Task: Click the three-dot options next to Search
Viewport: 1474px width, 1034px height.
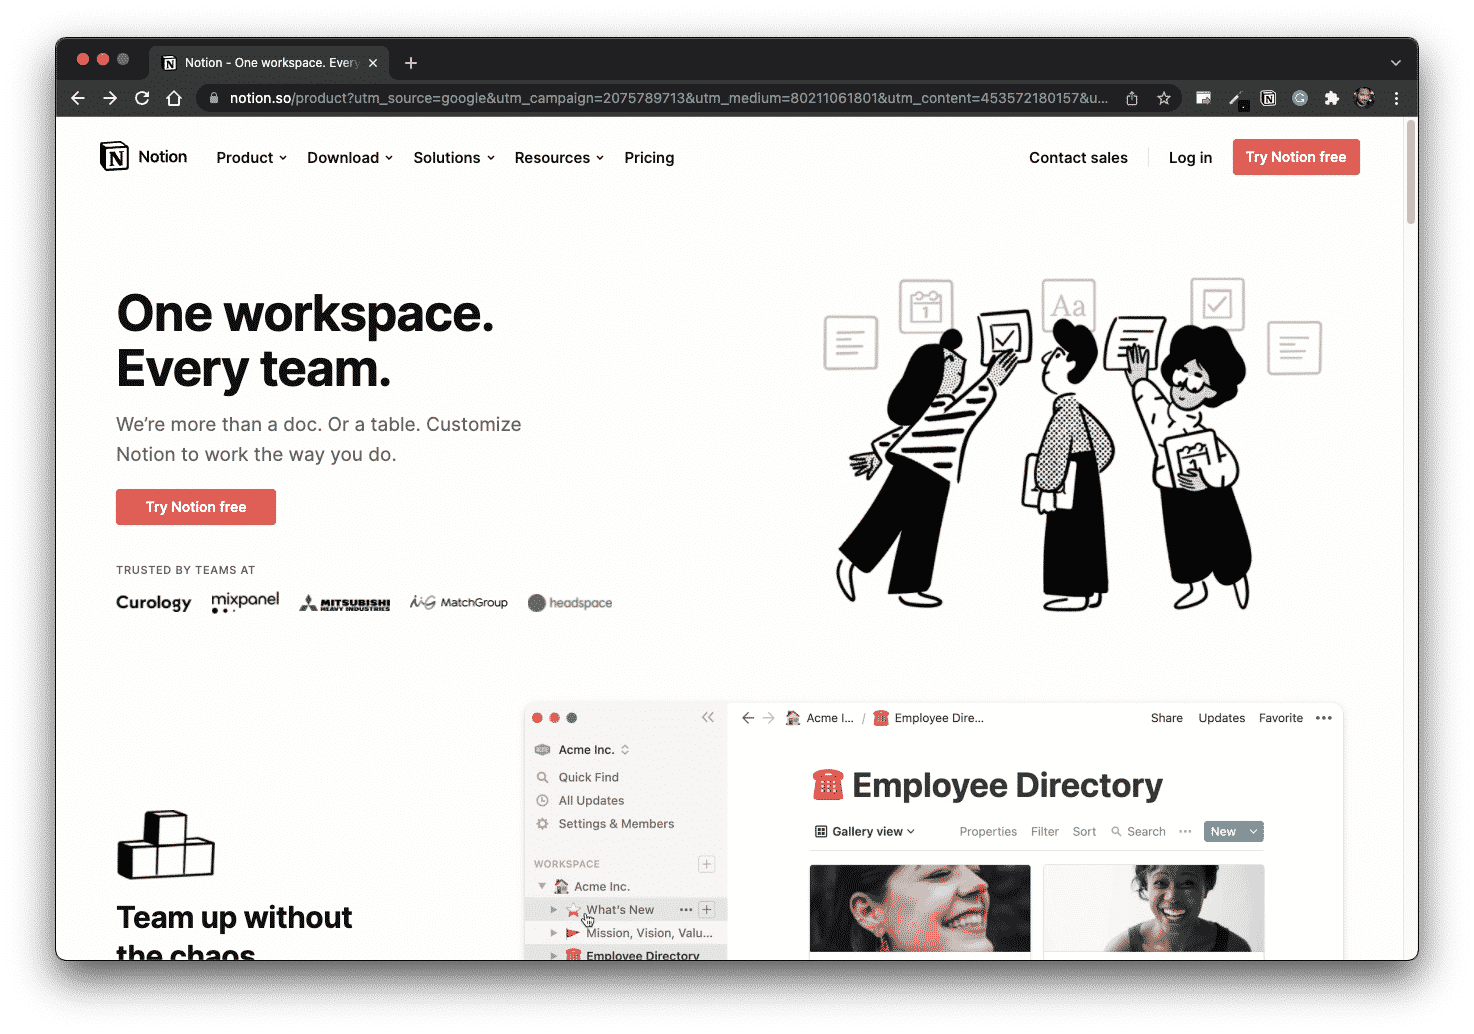Action: tap(1185, 831)
